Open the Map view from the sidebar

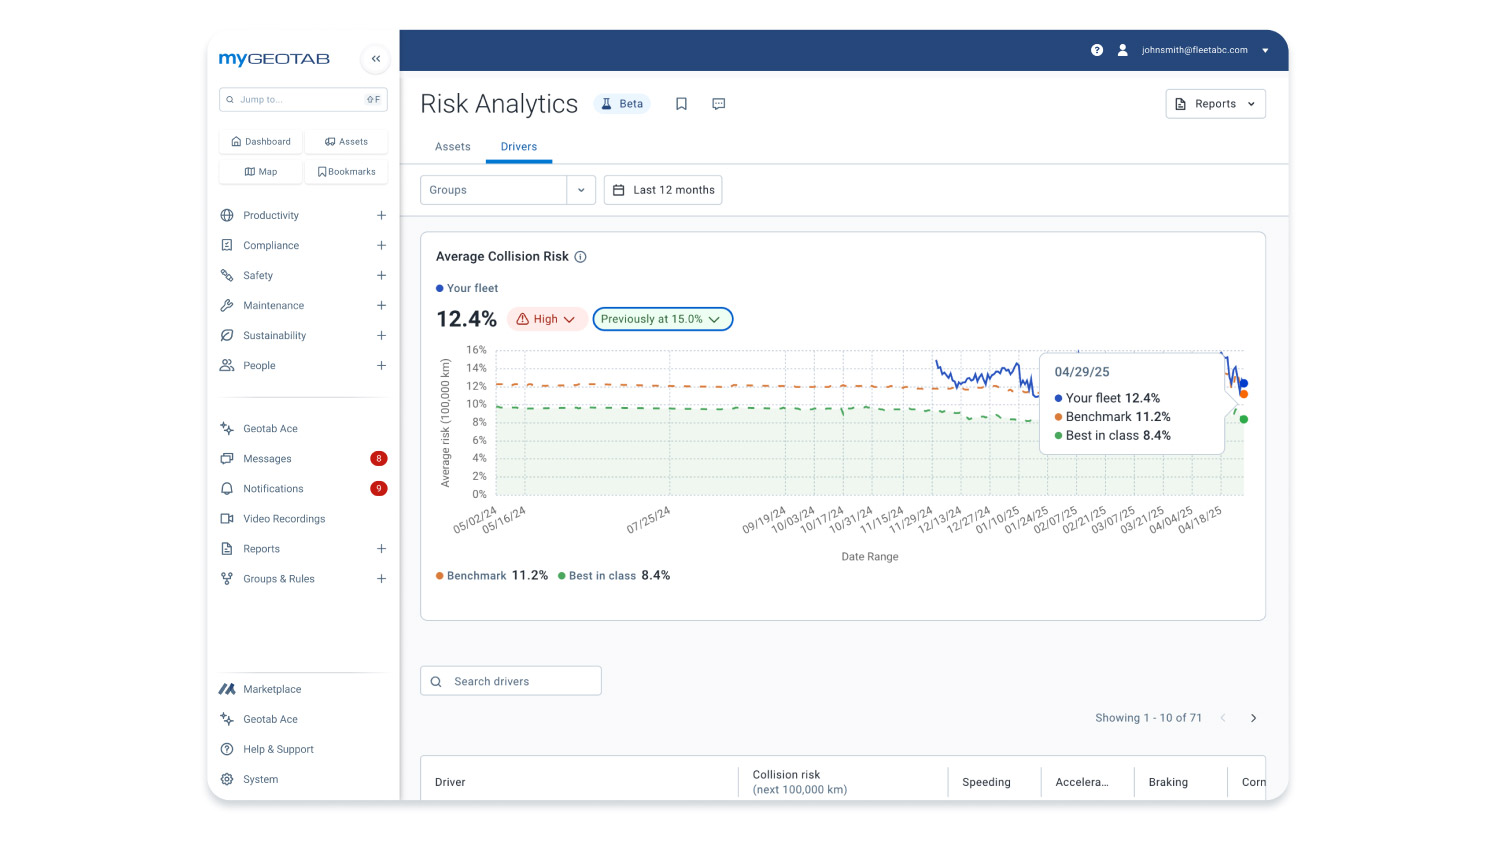pos(259,171)
